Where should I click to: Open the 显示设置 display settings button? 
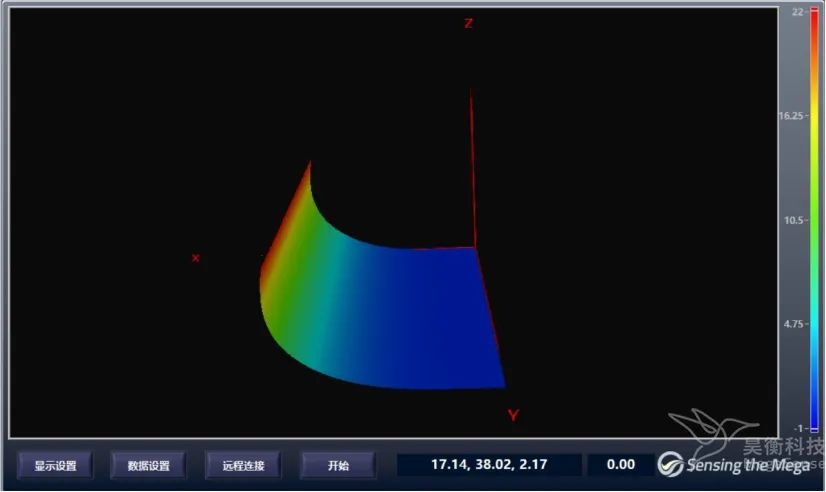click(55, 465)
